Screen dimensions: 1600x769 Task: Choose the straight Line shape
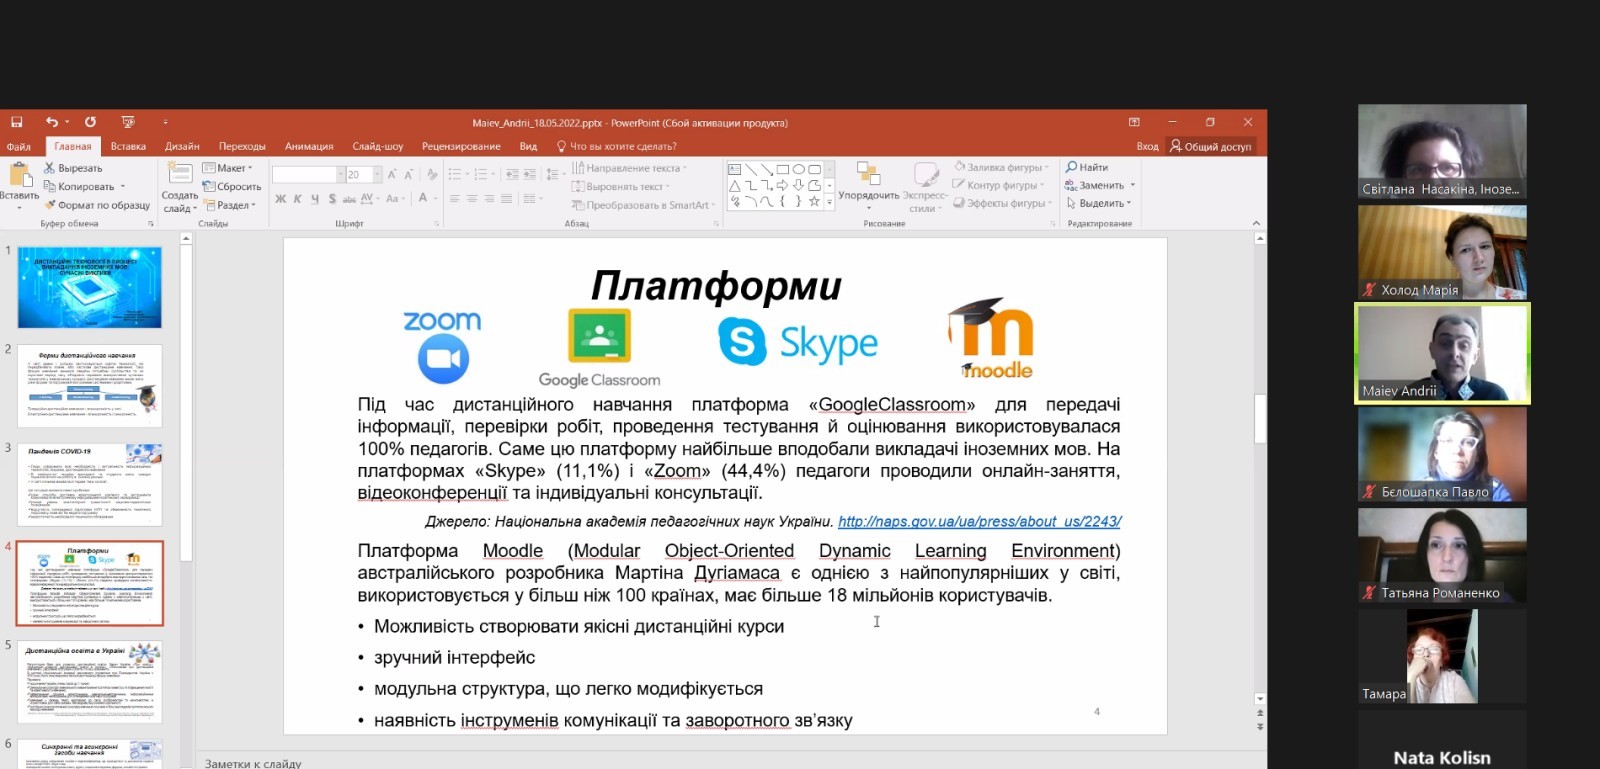tap(751, 169)
